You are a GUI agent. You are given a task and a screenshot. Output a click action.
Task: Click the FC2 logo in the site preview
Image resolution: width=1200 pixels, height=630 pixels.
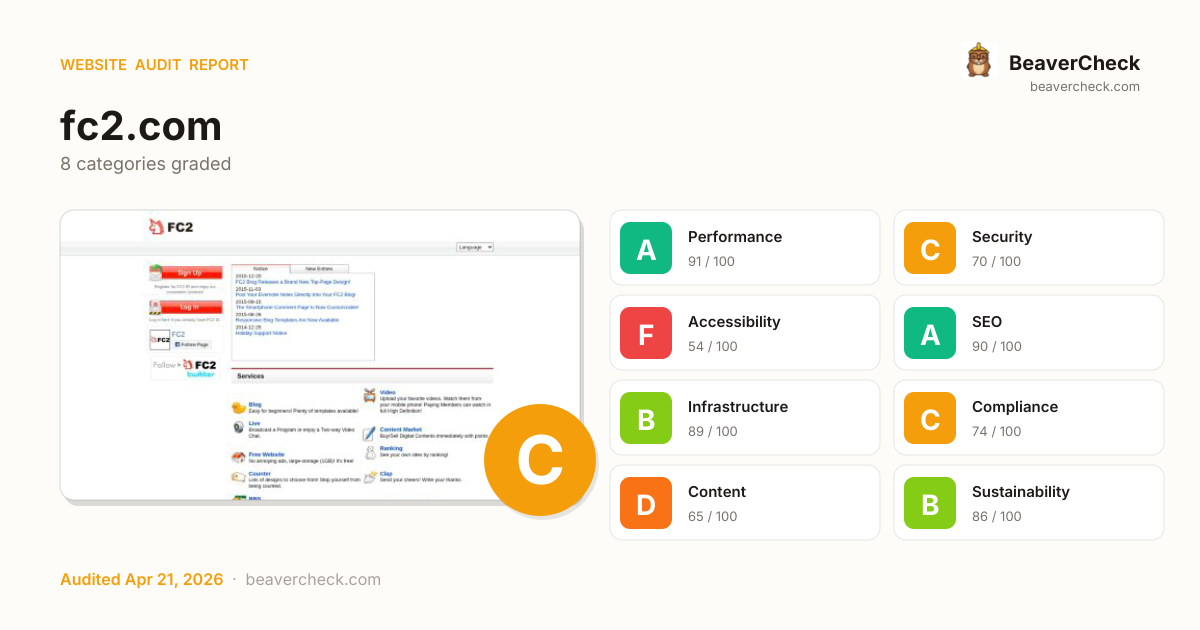click(171, 227)
